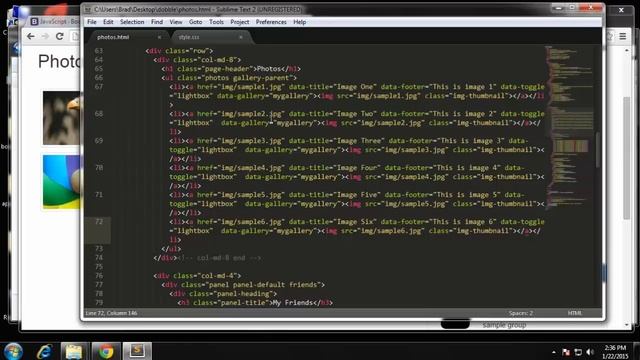This screenshot has width=640, height=360.
Task: Open the File menu in Sublime Text
Action: [92, 22]
